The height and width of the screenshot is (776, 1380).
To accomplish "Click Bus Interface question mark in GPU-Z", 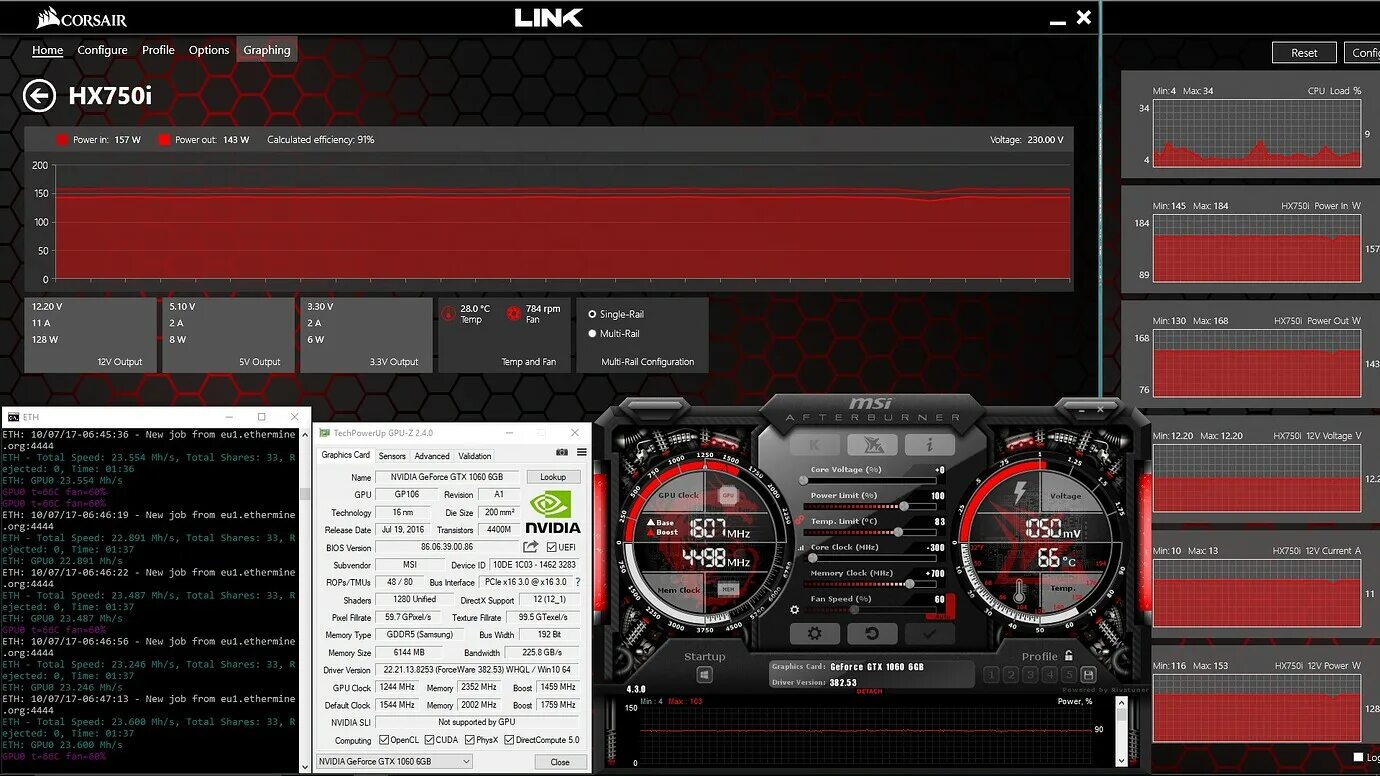I will [577, 582].
